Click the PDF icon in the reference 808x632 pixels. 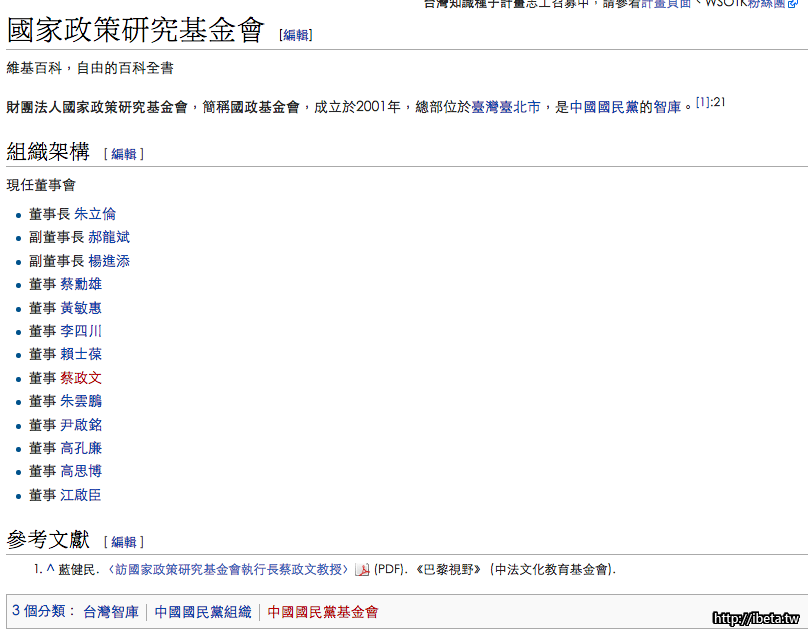pos(362,570)
